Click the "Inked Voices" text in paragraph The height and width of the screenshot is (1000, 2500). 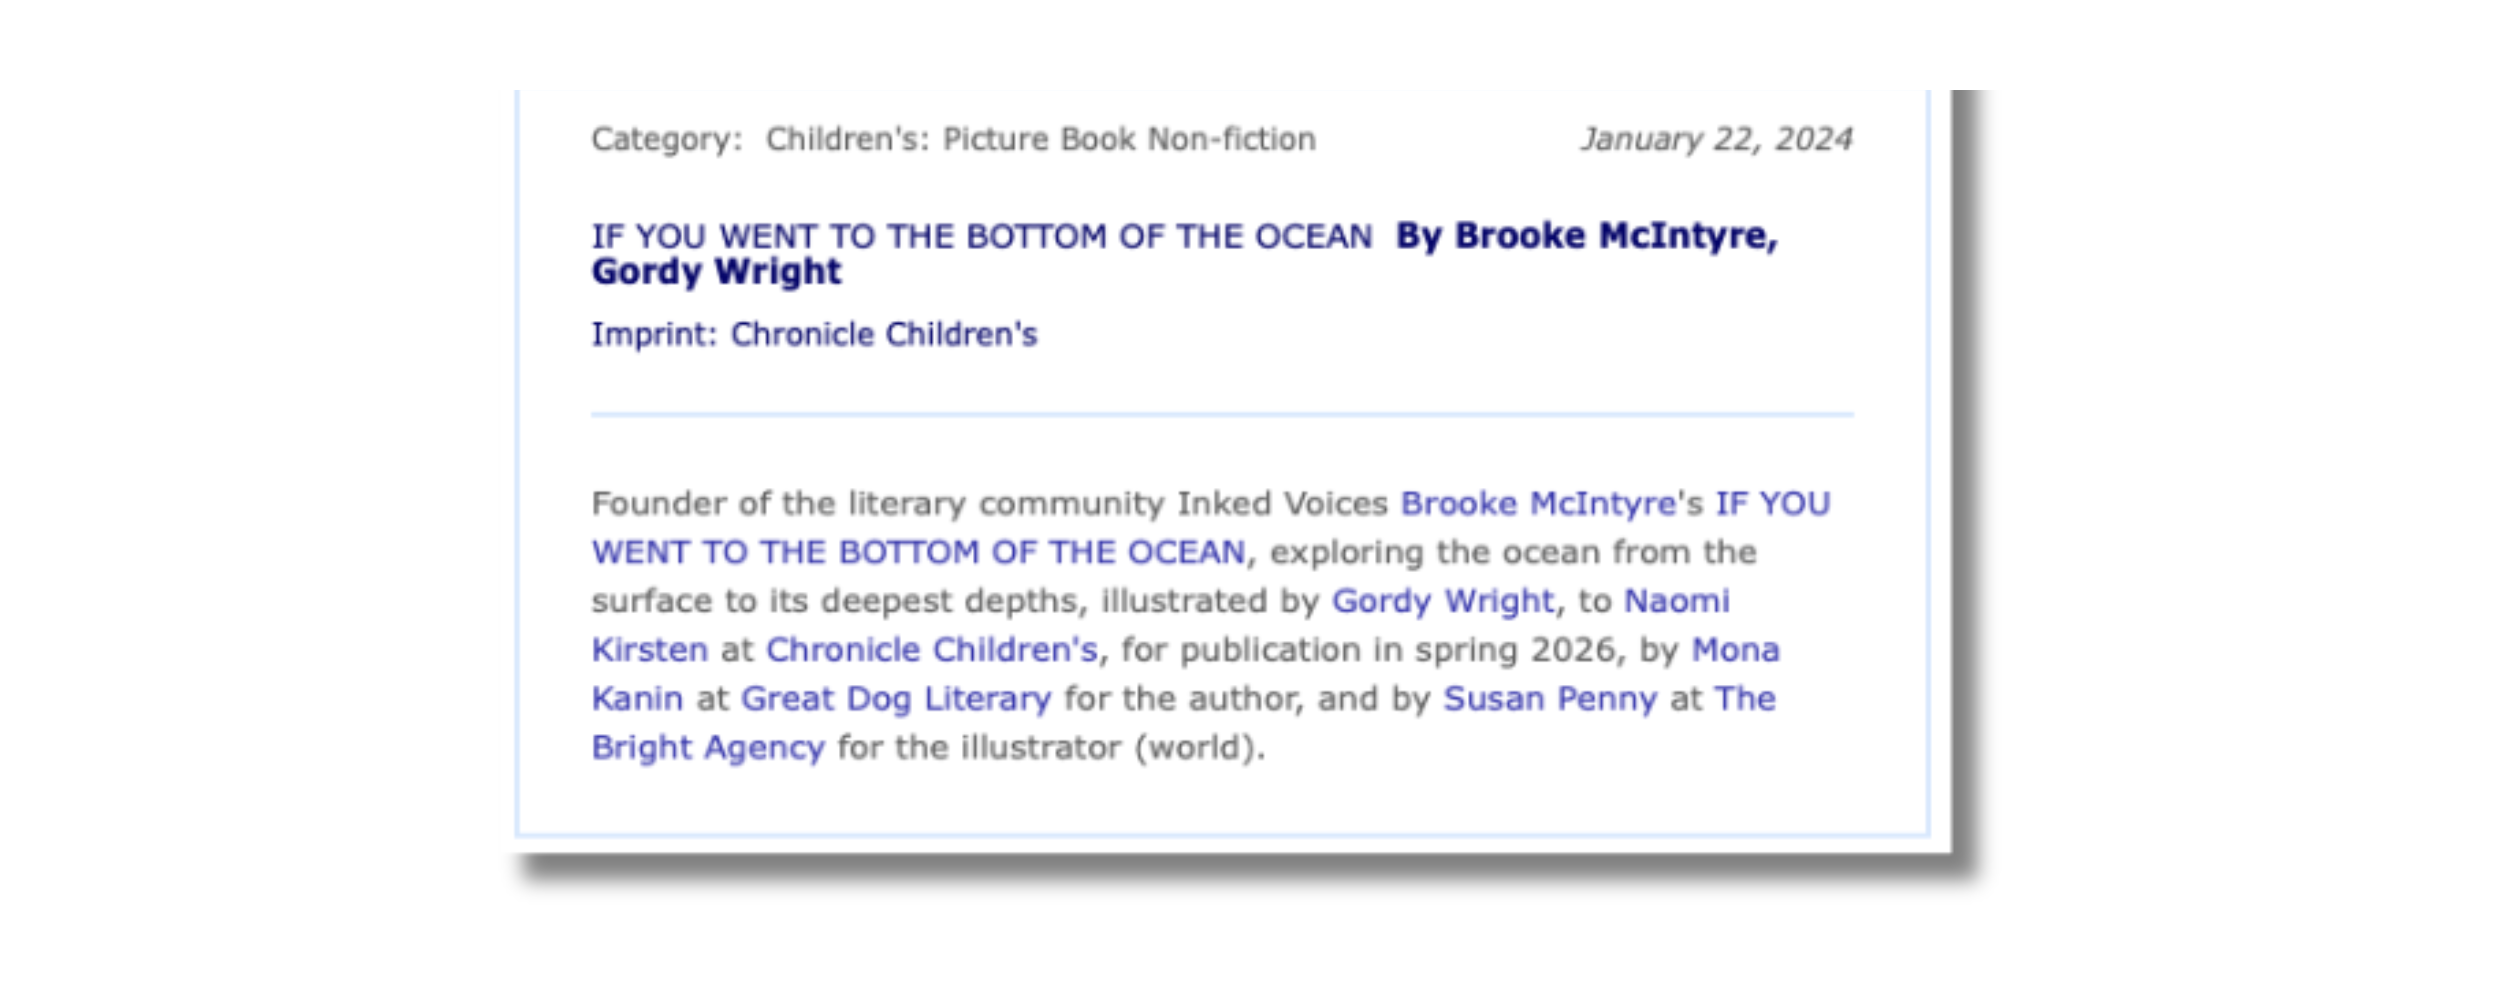1282,503
